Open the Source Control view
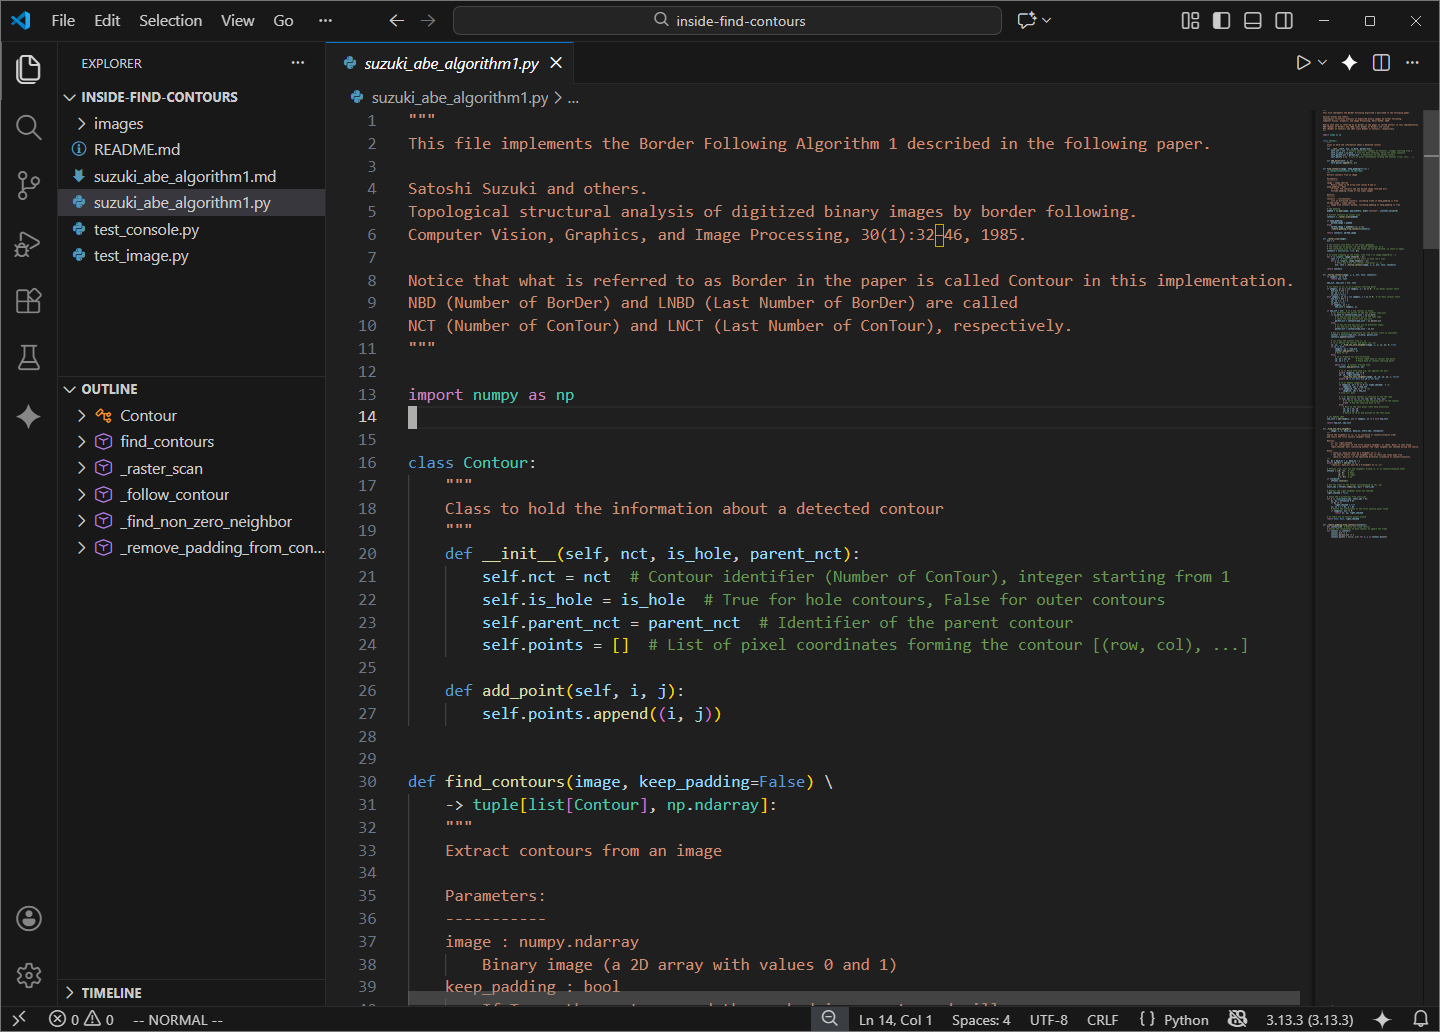This screenshot has width=1440, height=1032. click(29, 185)
